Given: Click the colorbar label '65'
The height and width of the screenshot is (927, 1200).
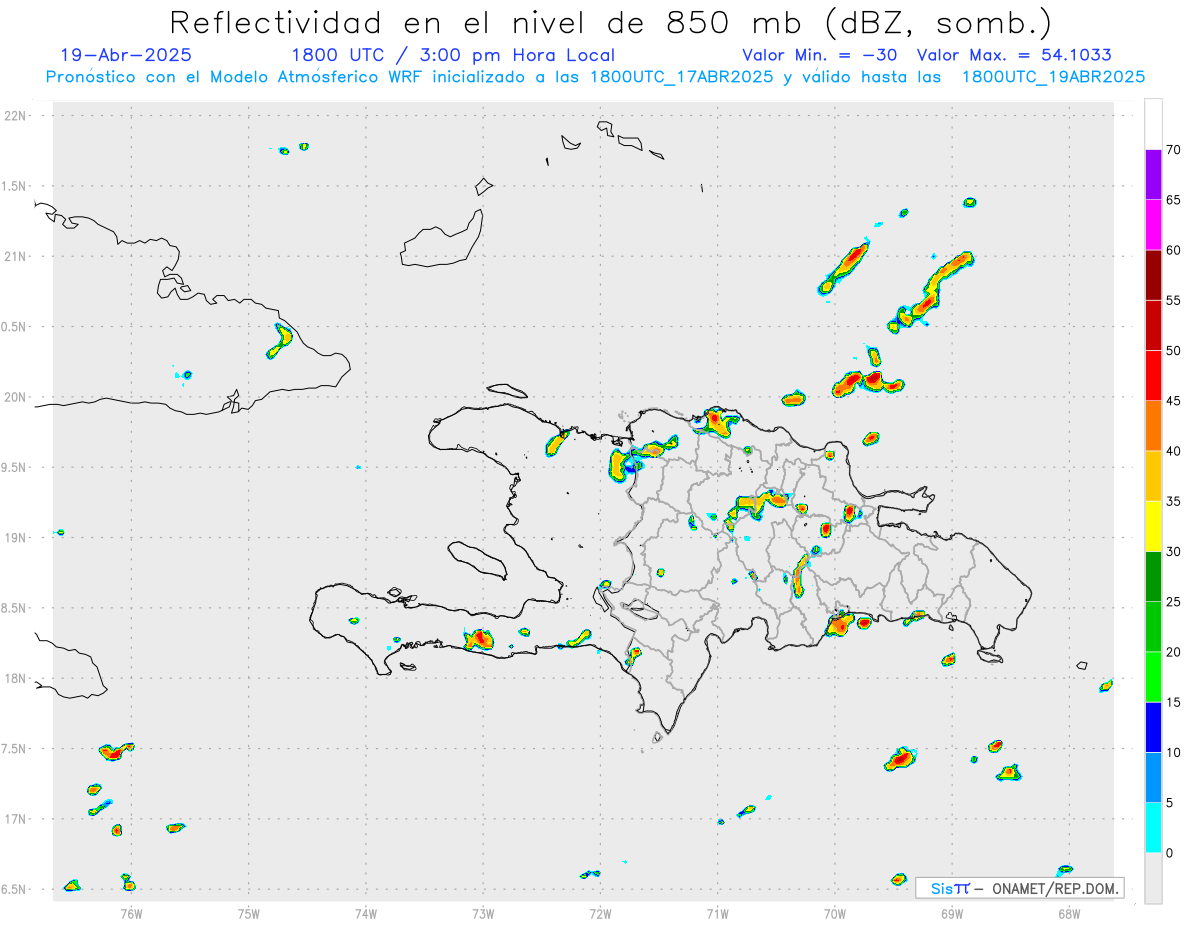Looking at the screenshot, I should click(1173, 200).
